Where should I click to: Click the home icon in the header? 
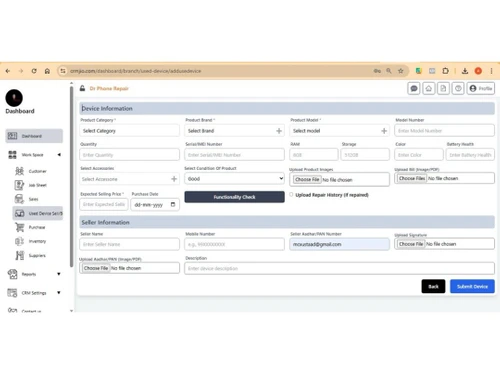point(429,89)
